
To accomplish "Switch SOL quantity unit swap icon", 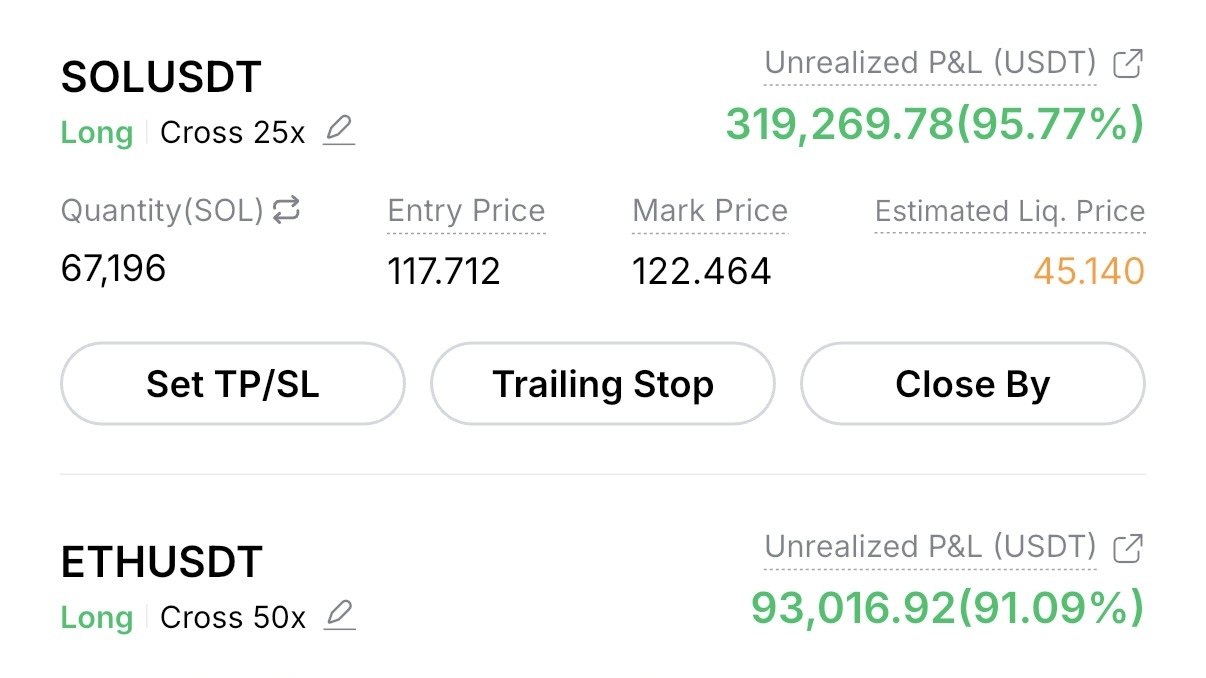I will click(286, 210).
